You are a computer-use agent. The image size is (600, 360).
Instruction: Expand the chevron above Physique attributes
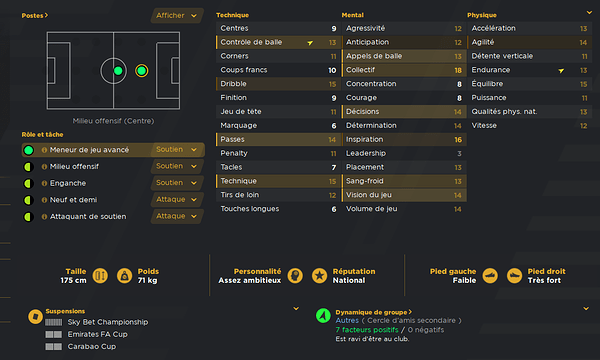(589, 13)
